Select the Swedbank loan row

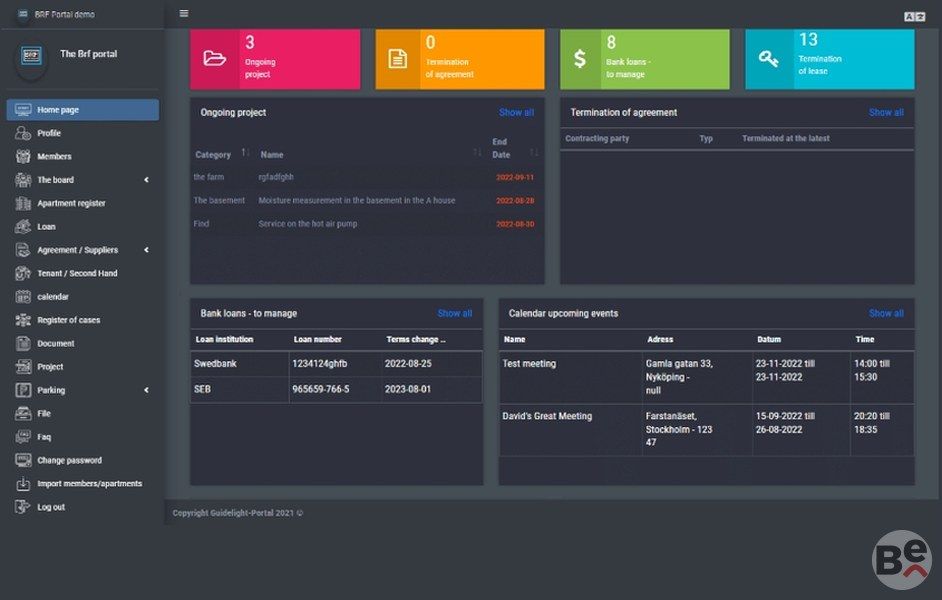[336, 364]
